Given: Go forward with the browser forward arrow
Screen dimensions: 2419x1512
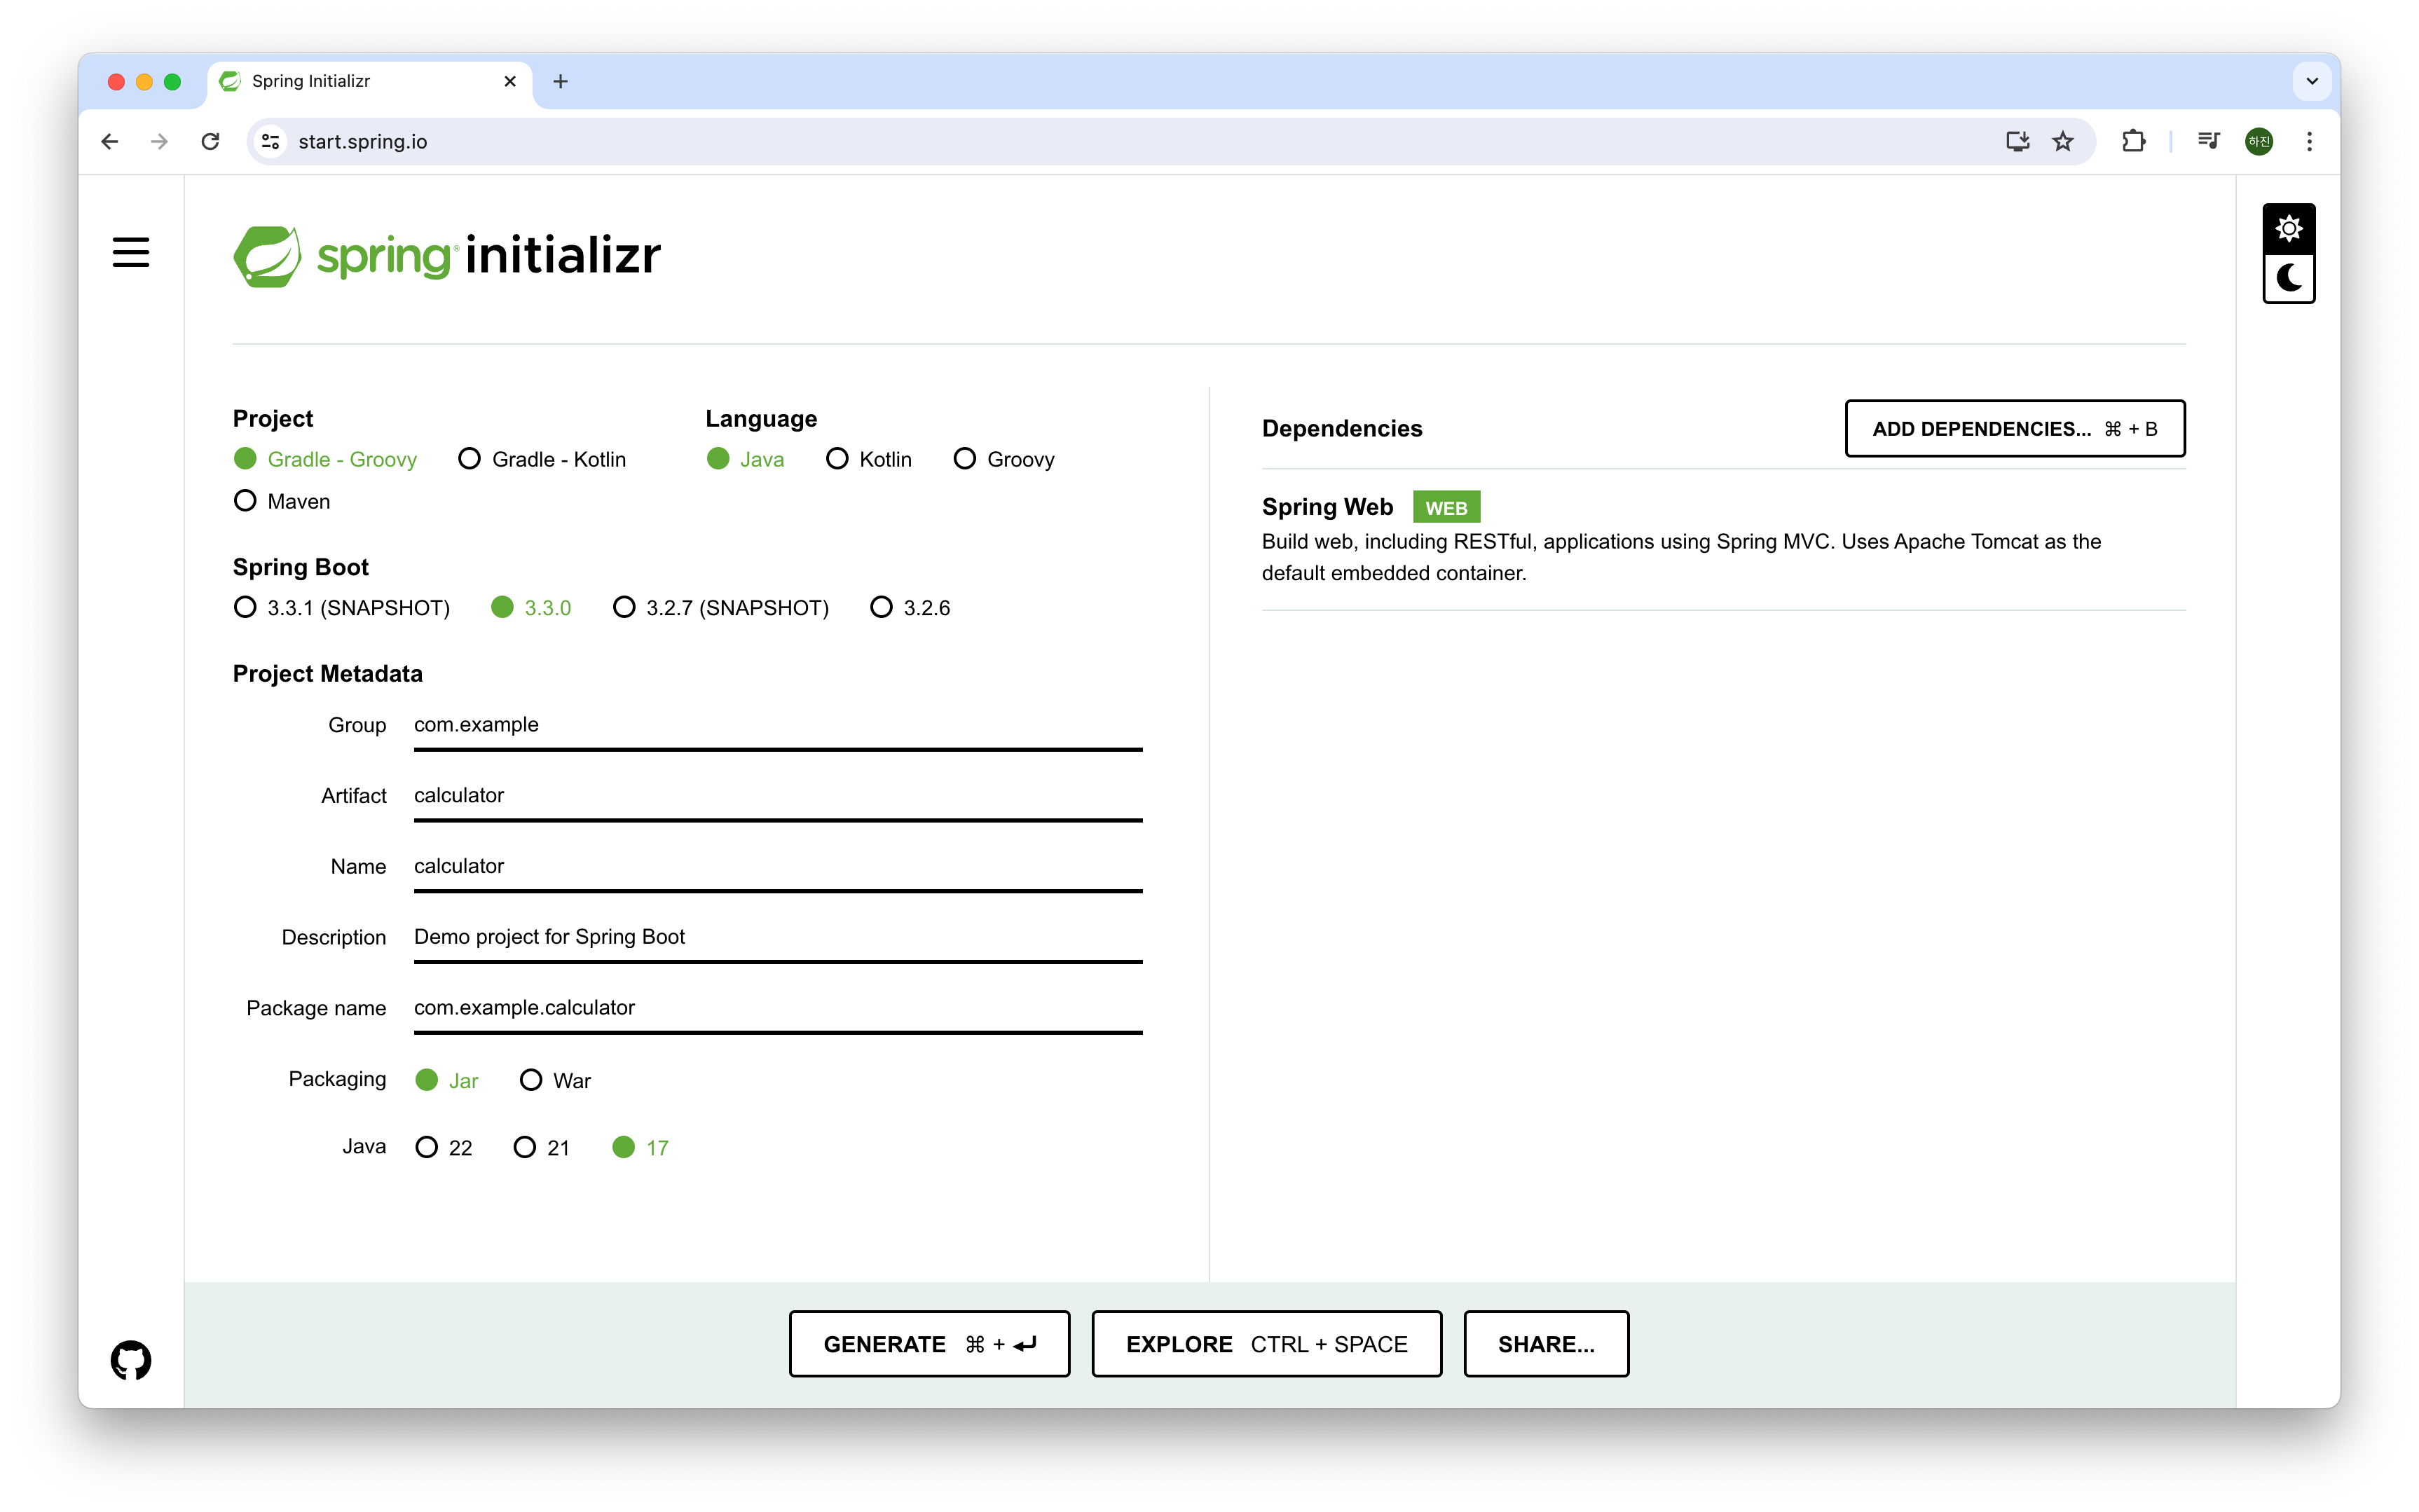Looking at the screenshot, I should (x=159, y=141).
